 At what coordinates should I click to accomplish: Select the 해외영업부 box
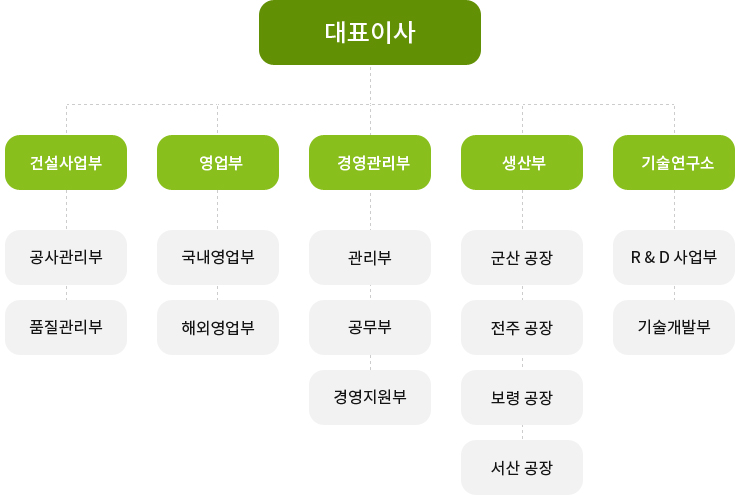point(218,327)
